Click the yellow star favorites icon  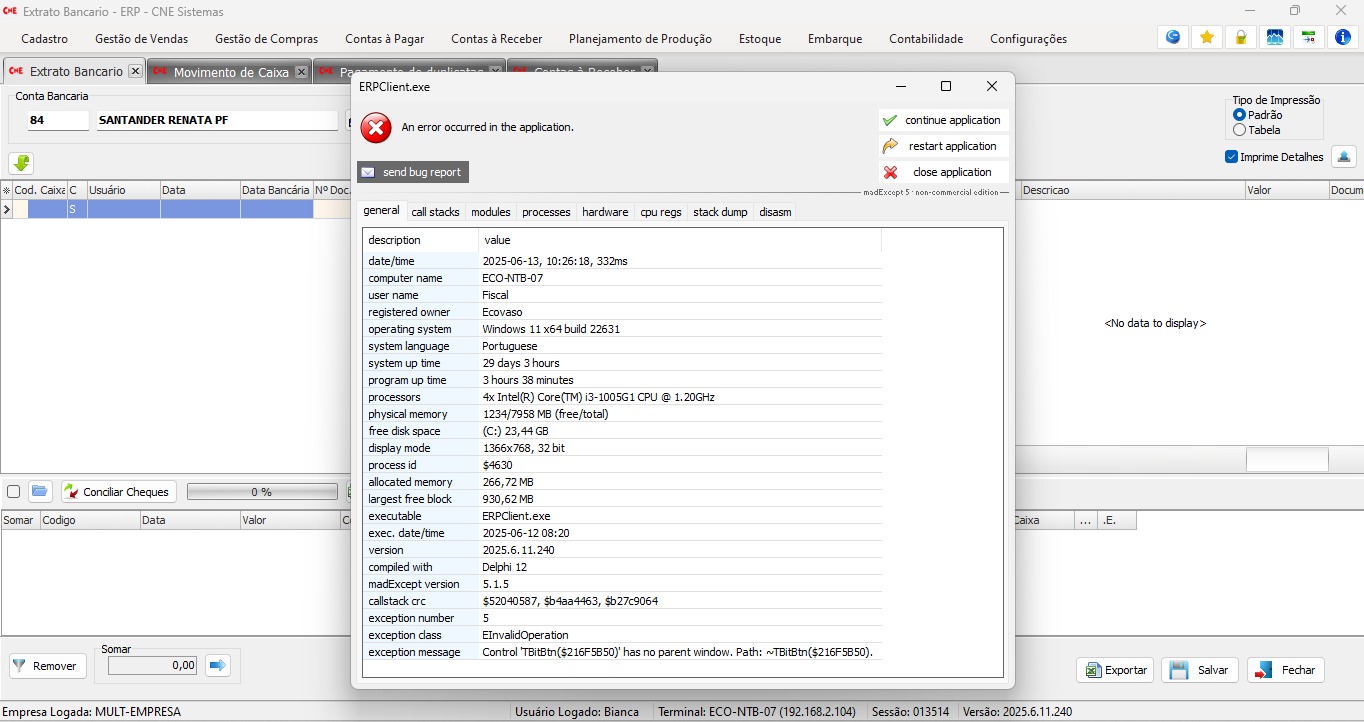point(1207,38)
